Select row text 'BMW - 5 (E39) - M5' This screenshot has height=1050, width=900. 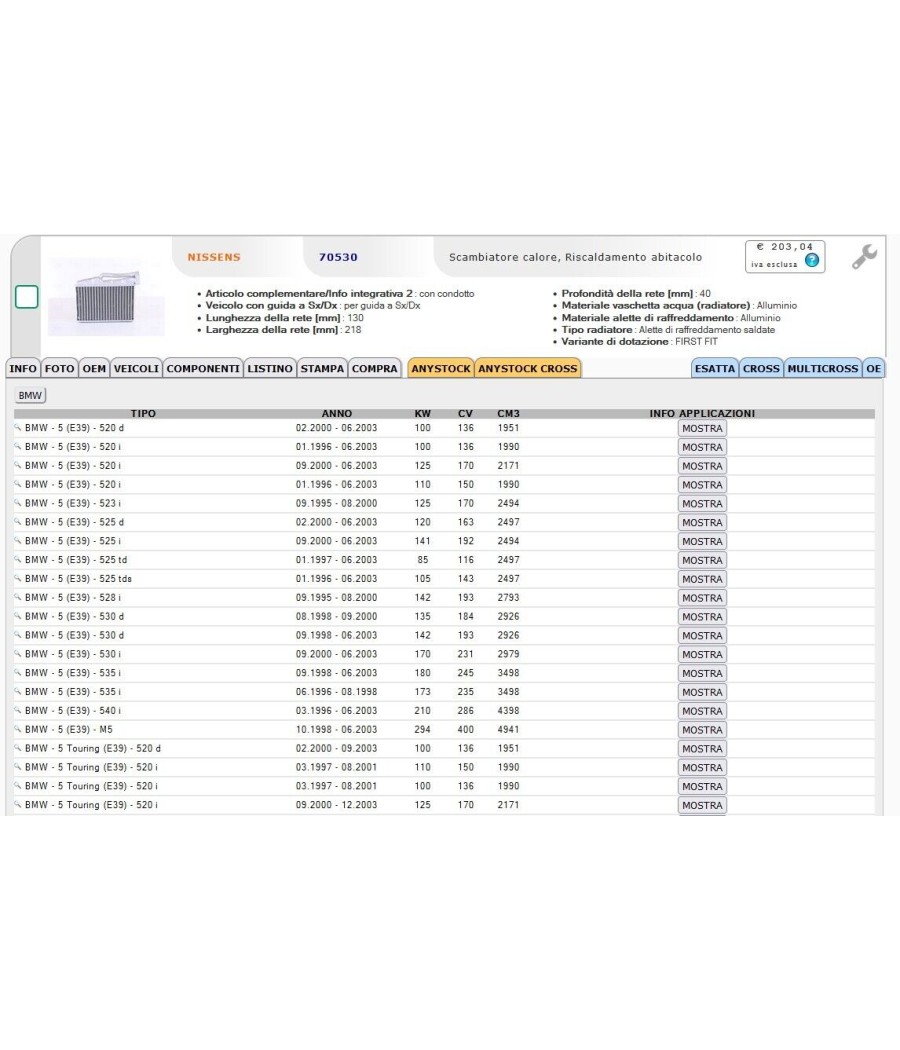click(x=69, y=729)
